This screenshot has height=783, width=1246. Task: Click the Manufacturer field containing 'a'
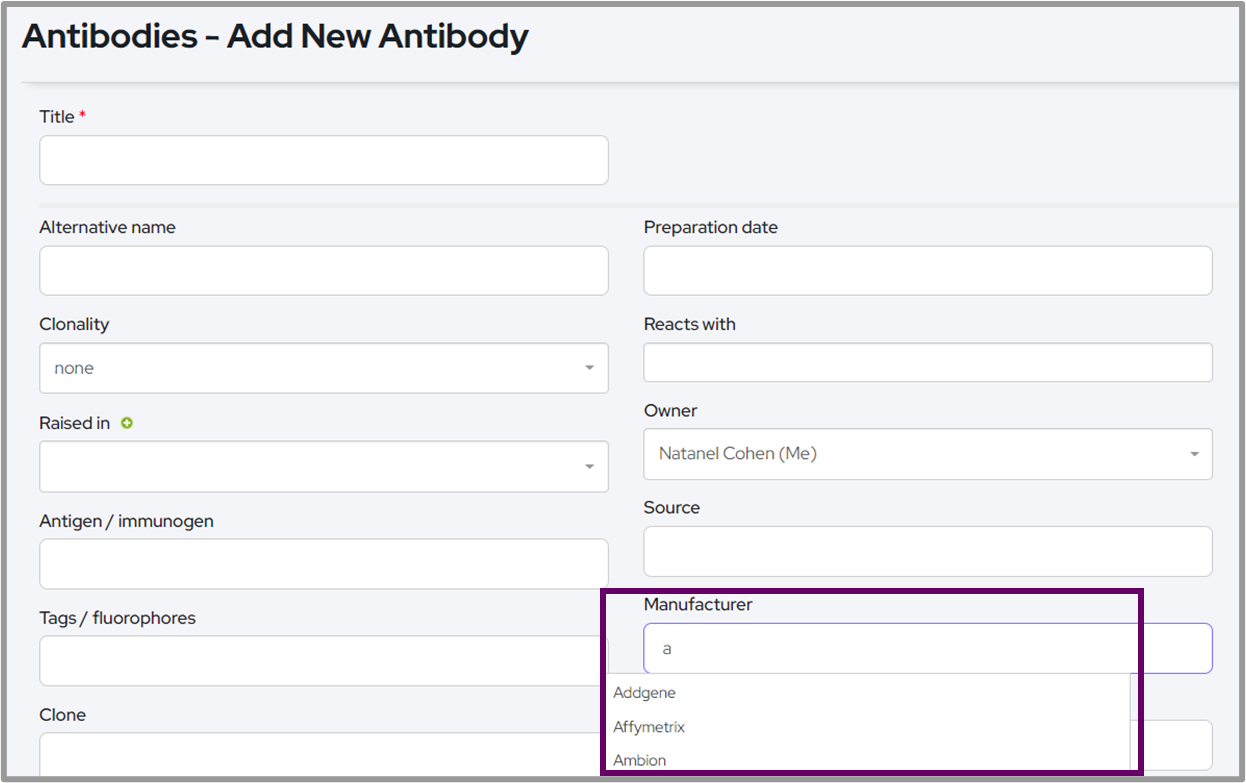pos(927,648)
